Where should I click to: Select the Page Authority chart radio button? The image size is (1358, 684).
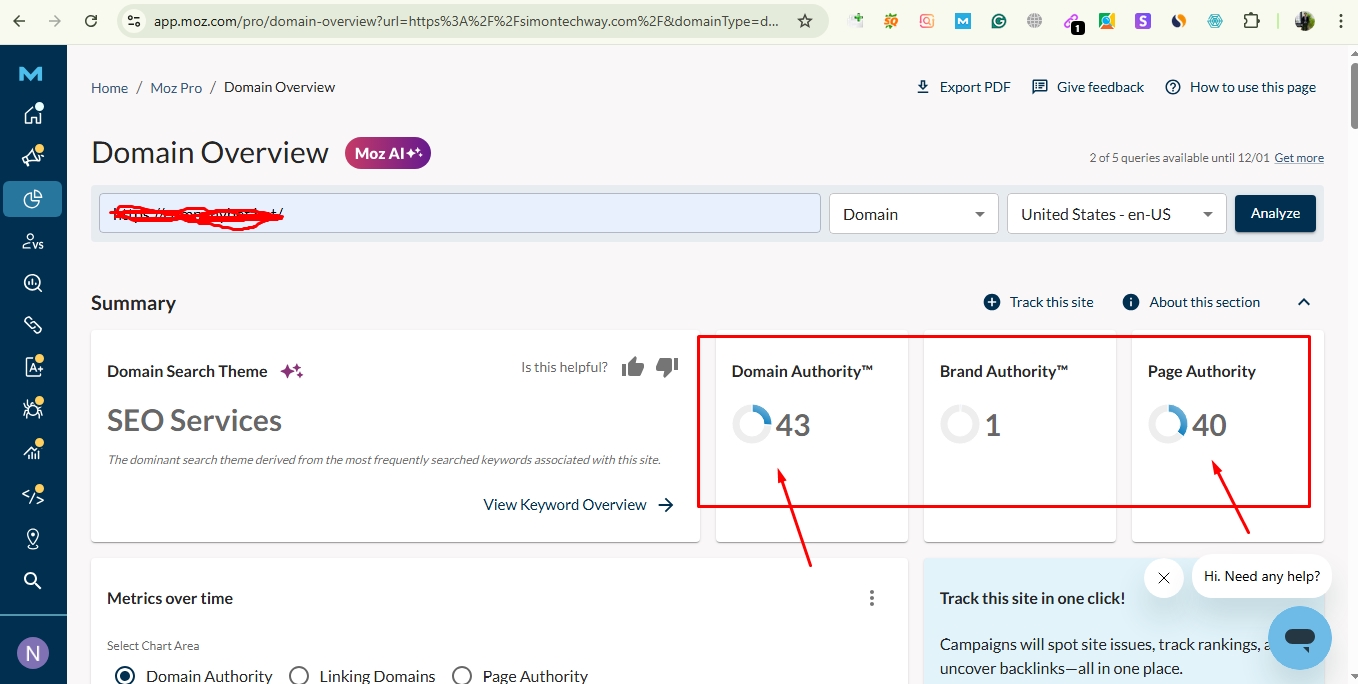pyautogui.click(x=461, y=676)
